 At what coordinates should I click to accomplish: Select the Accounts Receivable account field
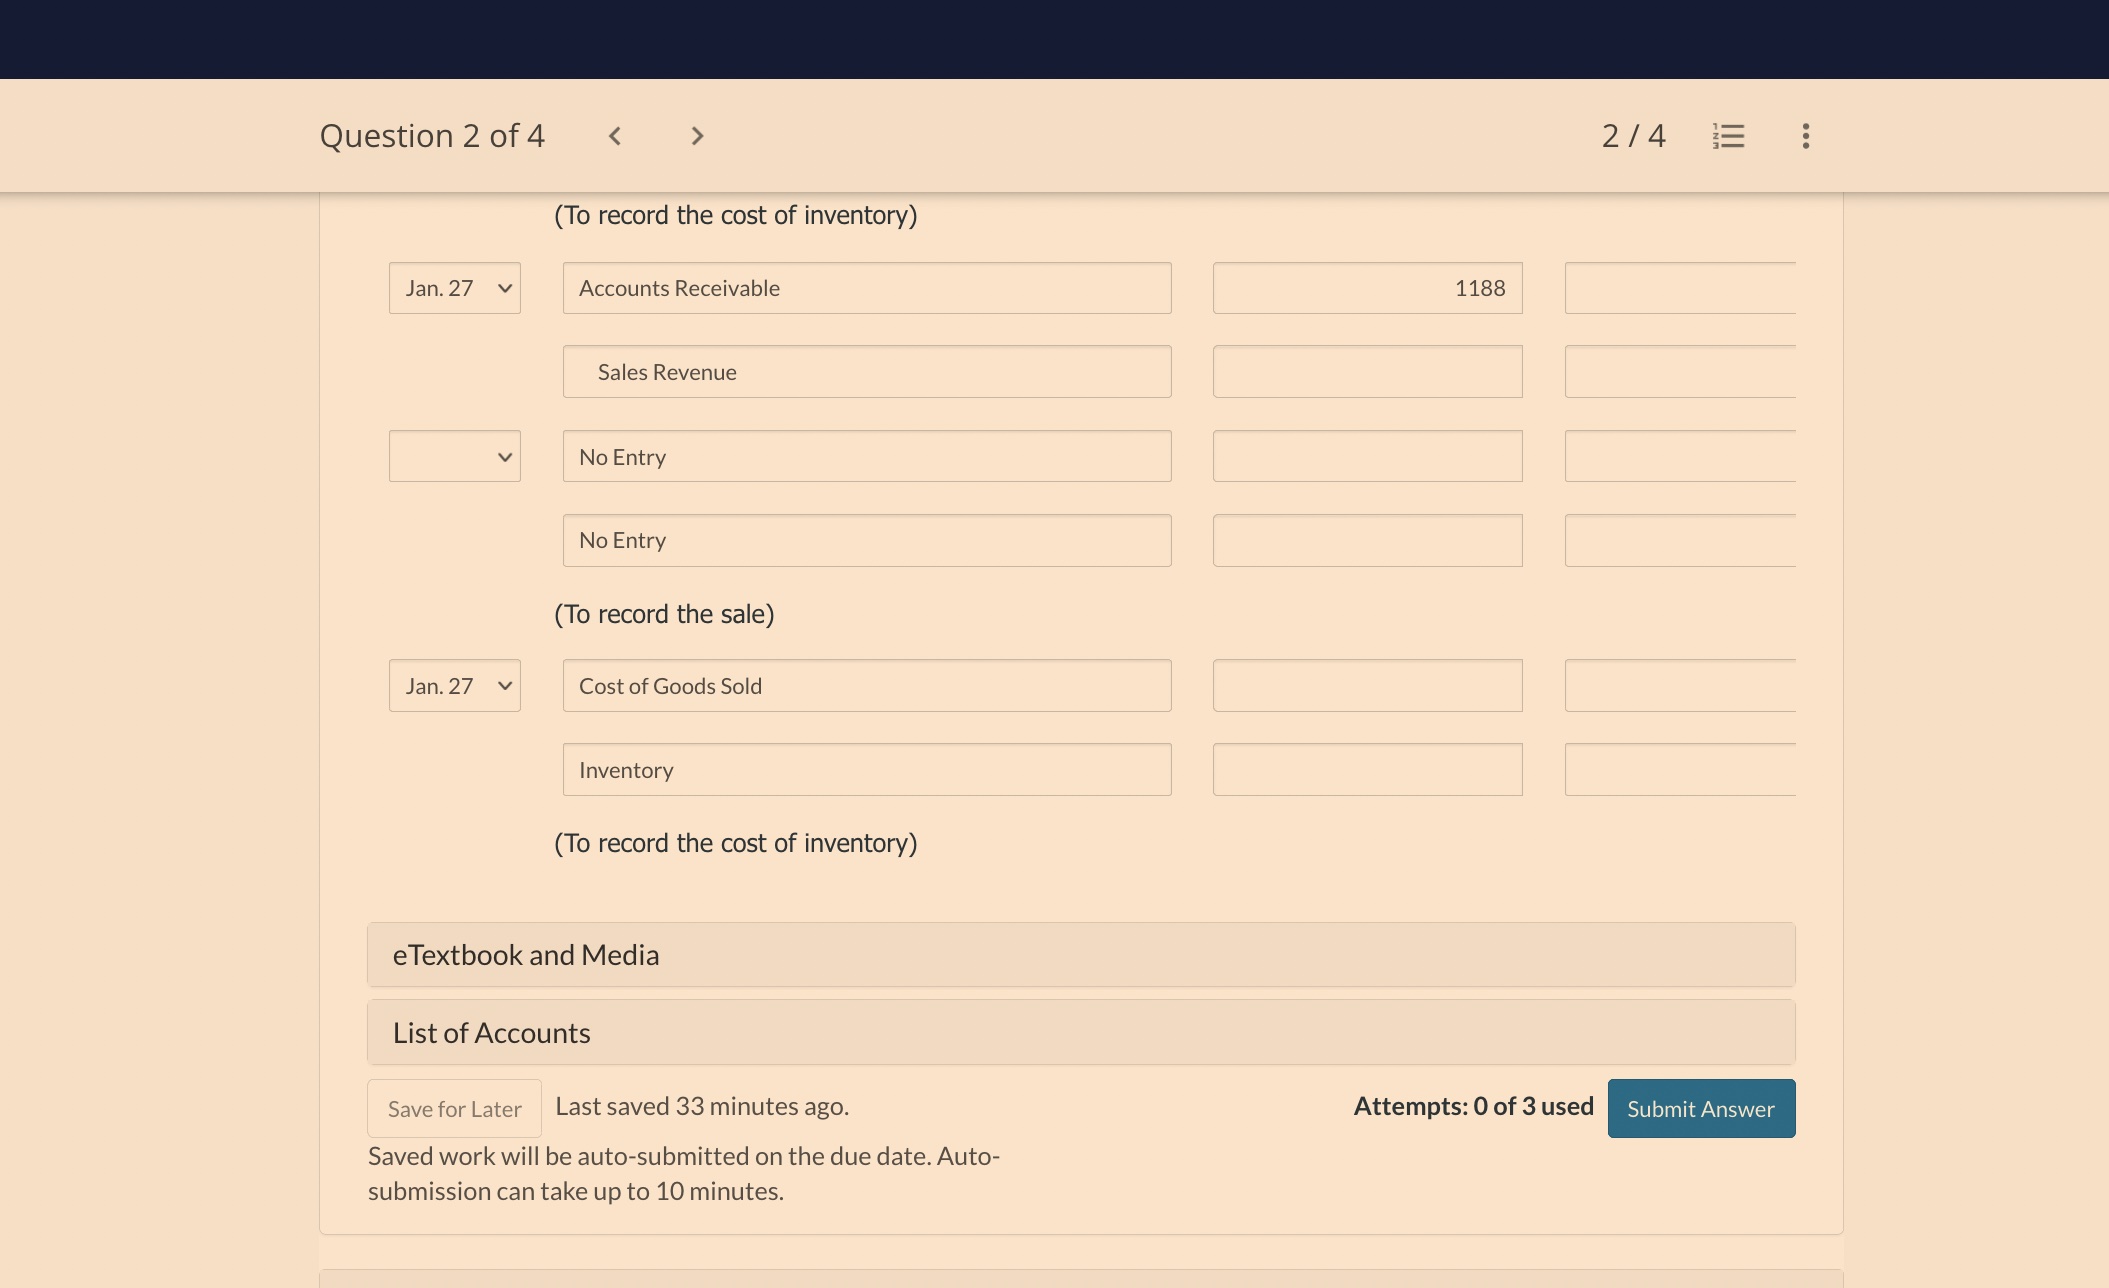pyautogui.click(x=866, y=287)
